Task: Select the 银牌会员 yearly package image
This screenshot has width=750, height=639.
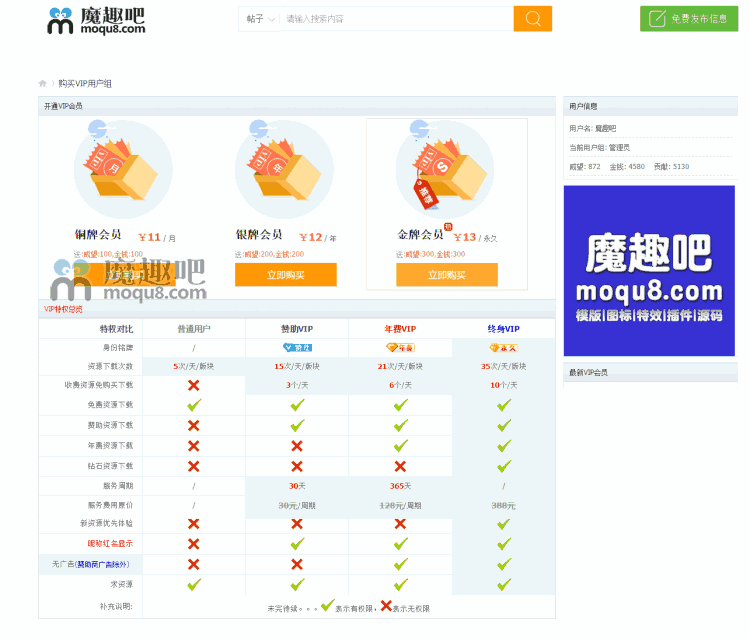Action: pyautogui.click(x=284, y=169)
